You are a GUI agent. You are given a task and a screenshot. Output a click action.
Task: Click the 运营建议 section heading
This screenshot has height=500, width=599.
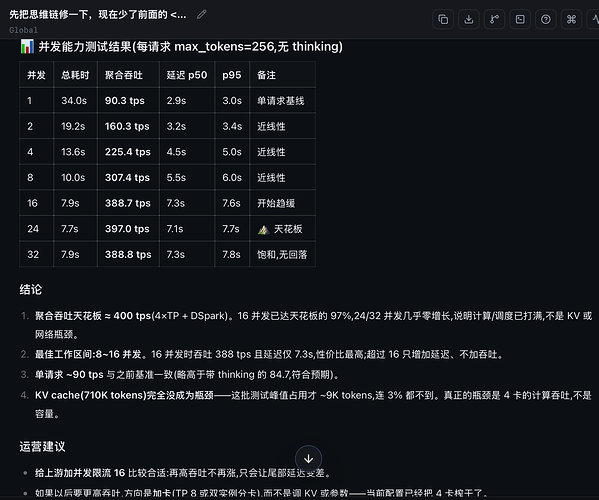point(42,447)
